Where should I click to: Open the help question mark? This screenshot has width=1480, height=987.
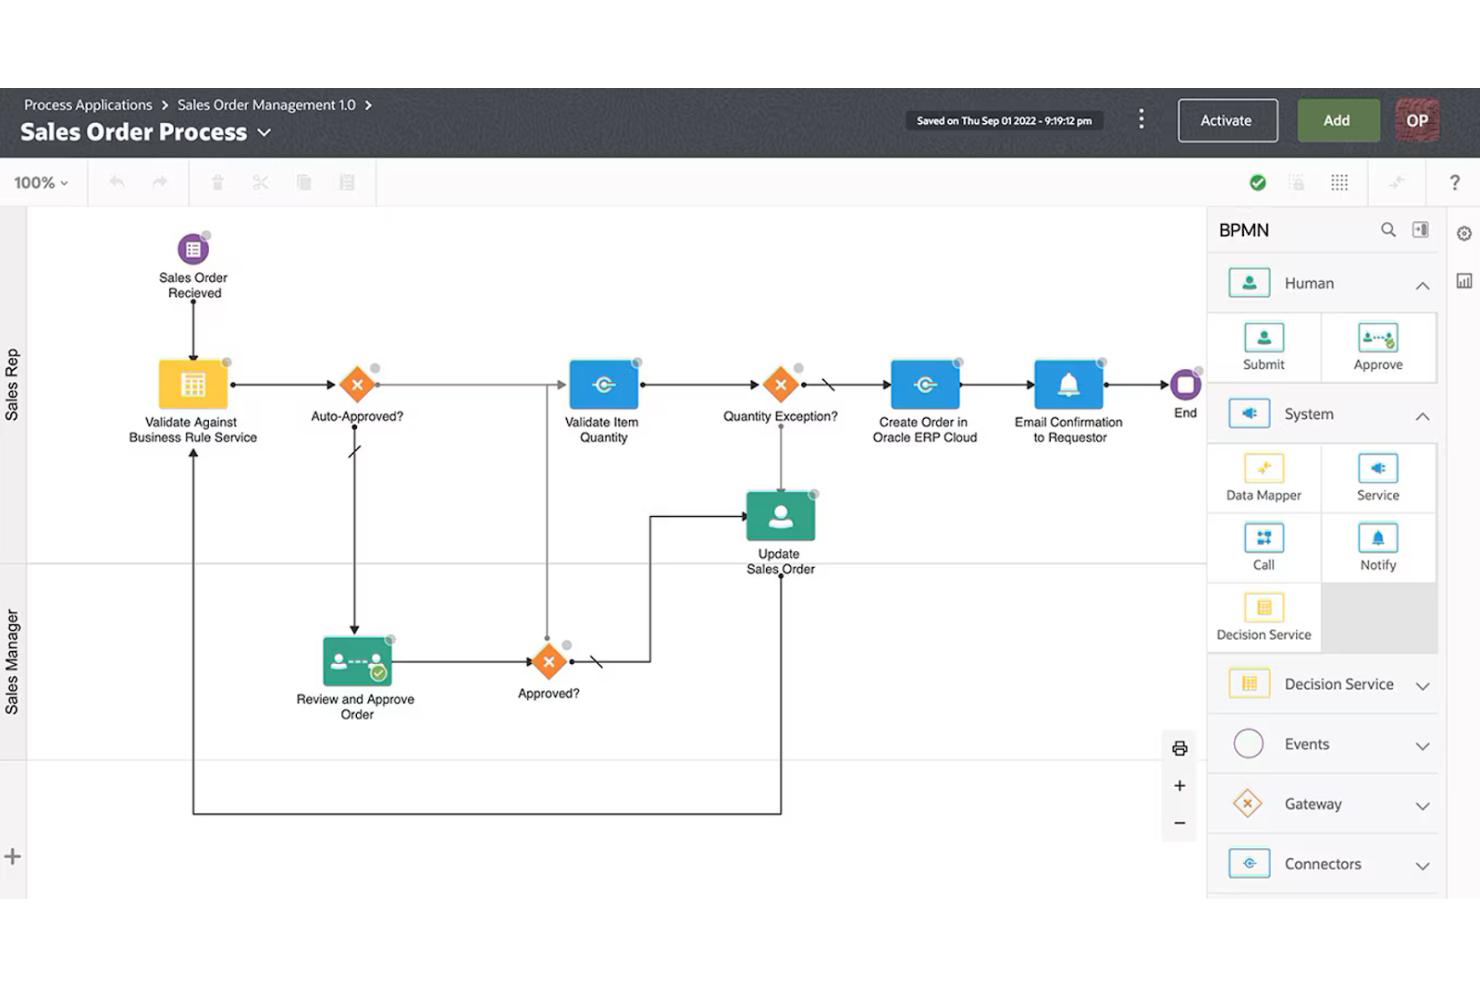click(1454, 182)
